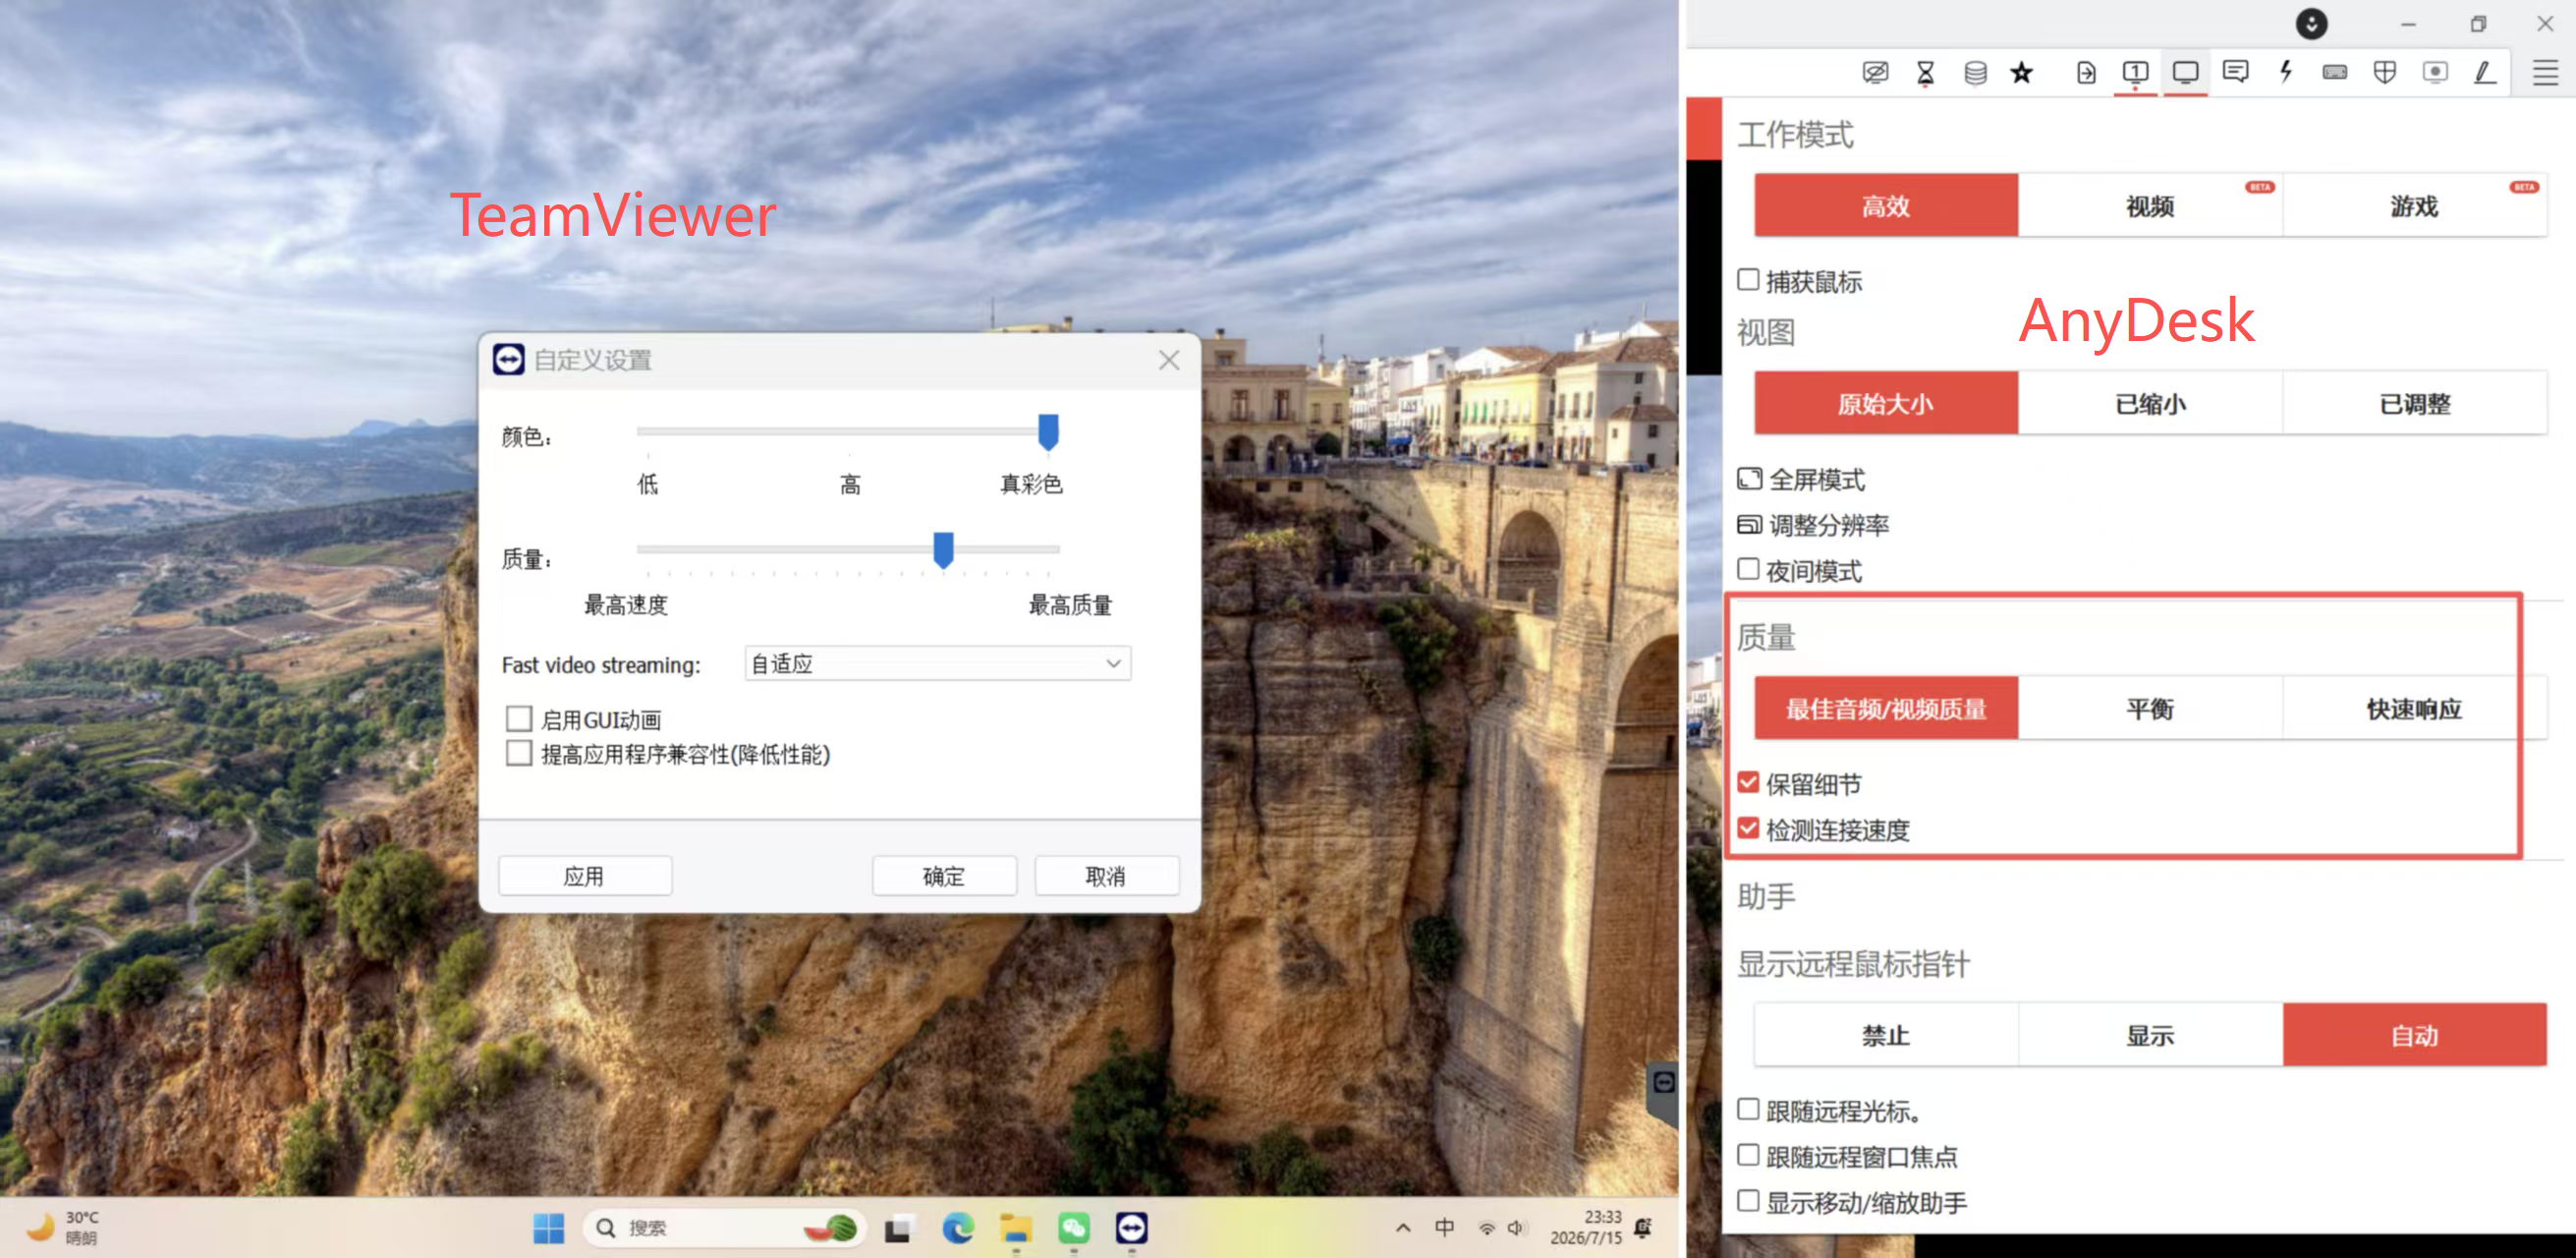Click the notification bell in the system tray
The height and width of the screenshot is (1258, 2576).
[1642, 1227]
